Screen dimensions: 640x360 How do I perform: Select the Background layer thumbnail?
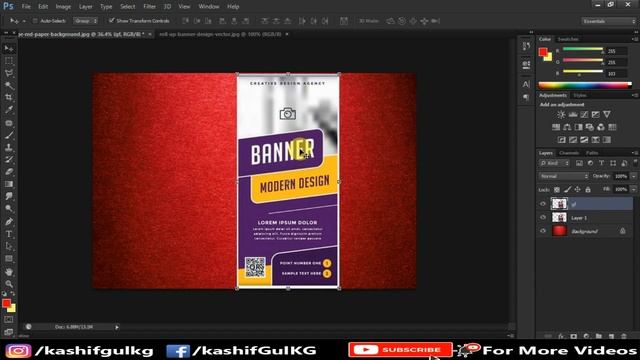(x=559, y=231)
